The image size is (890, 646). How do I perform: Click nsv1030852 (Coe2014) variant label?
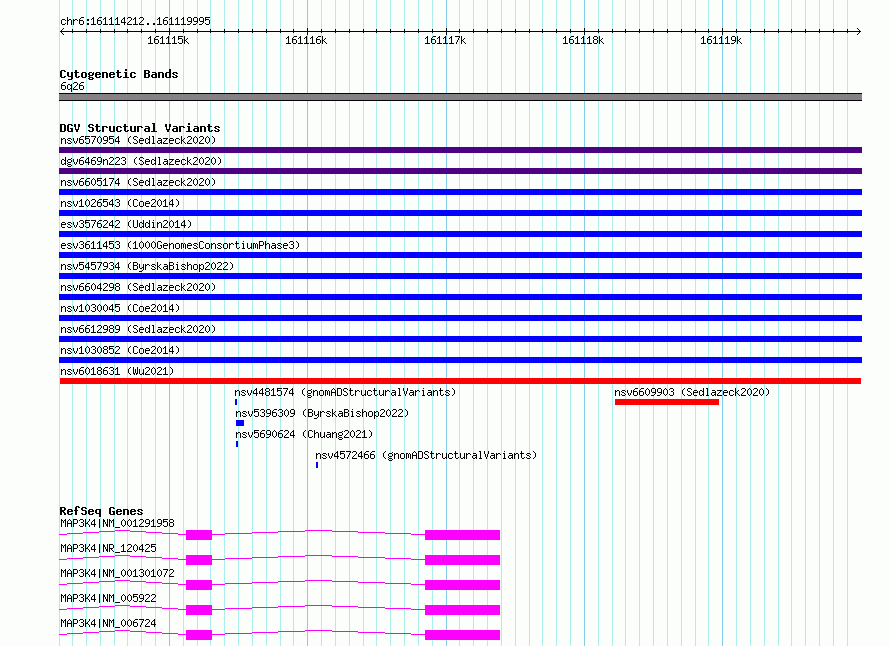click(x=120, y=350)
